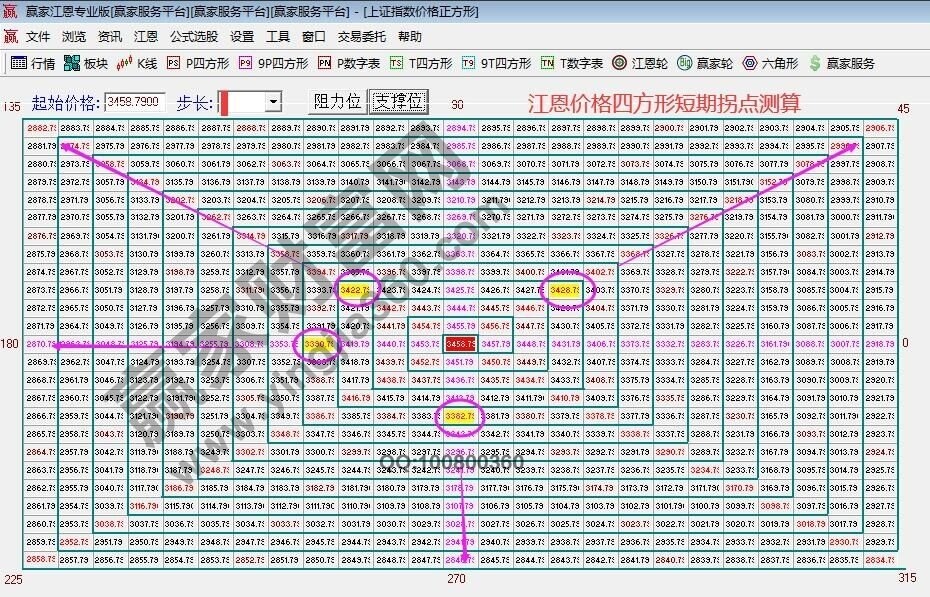The width and height of the screenshot is (930, 597).
Task: Open the 公式选股 menu
Action: (x=193, y=37)
